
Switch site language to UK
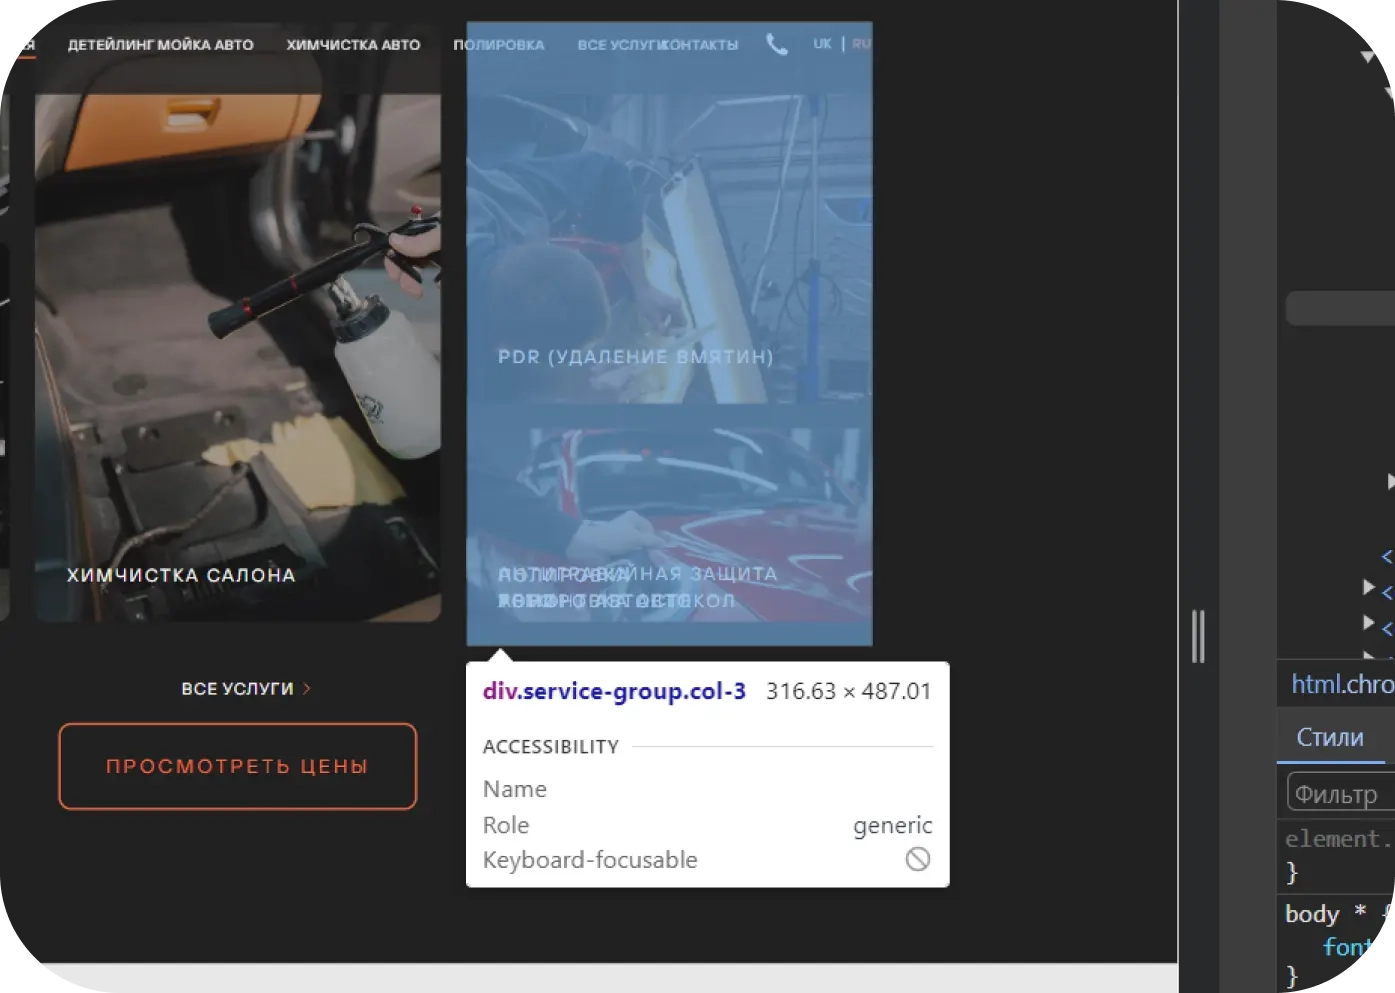(822, 44)
